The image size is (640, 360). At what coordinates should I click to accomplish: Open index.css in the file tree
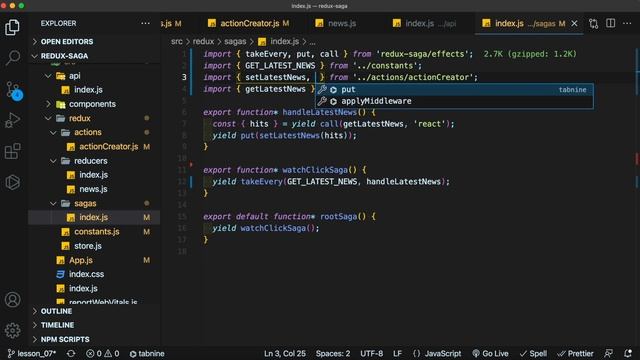coord(86,274)
